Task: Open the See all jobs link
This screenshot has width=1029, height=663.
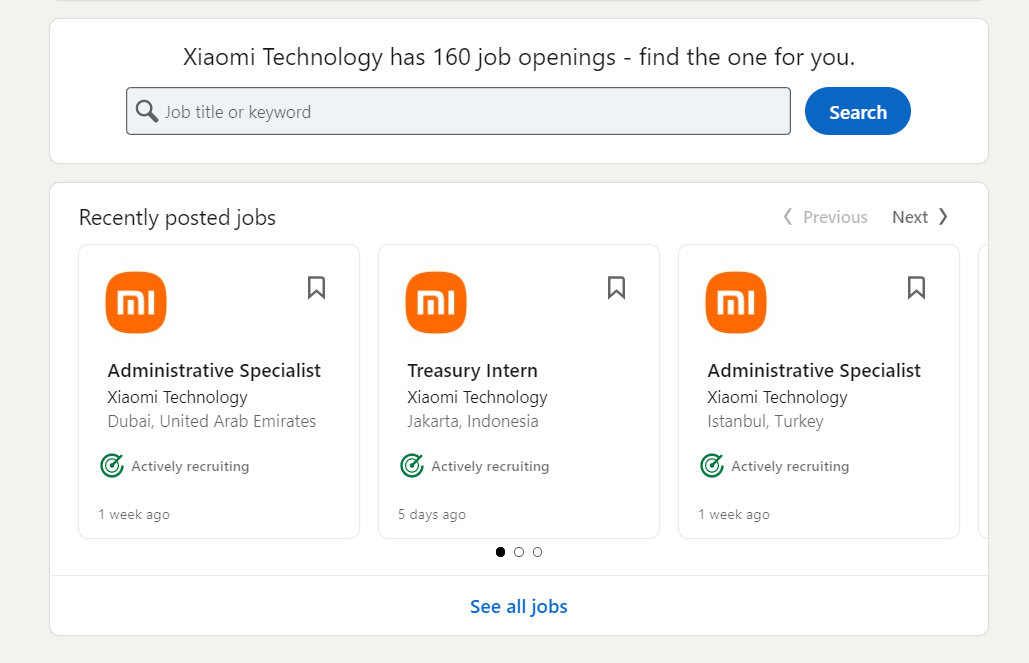Action: click(x=518, y=607)
